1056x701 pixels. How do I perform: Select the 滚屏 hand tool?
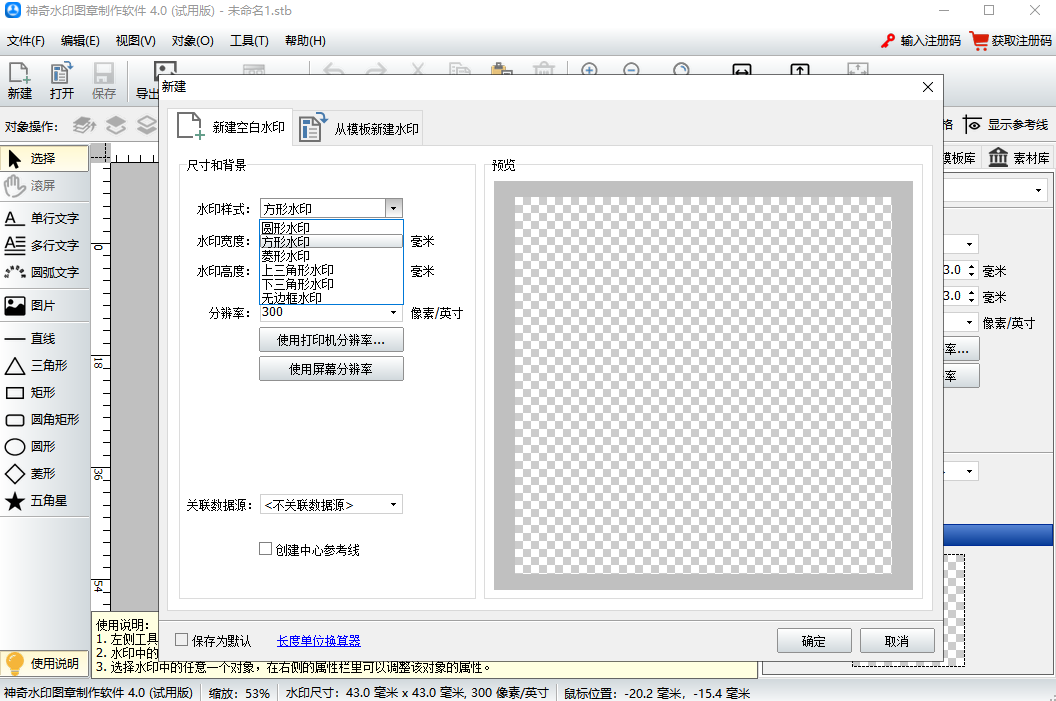click(44, 185)
